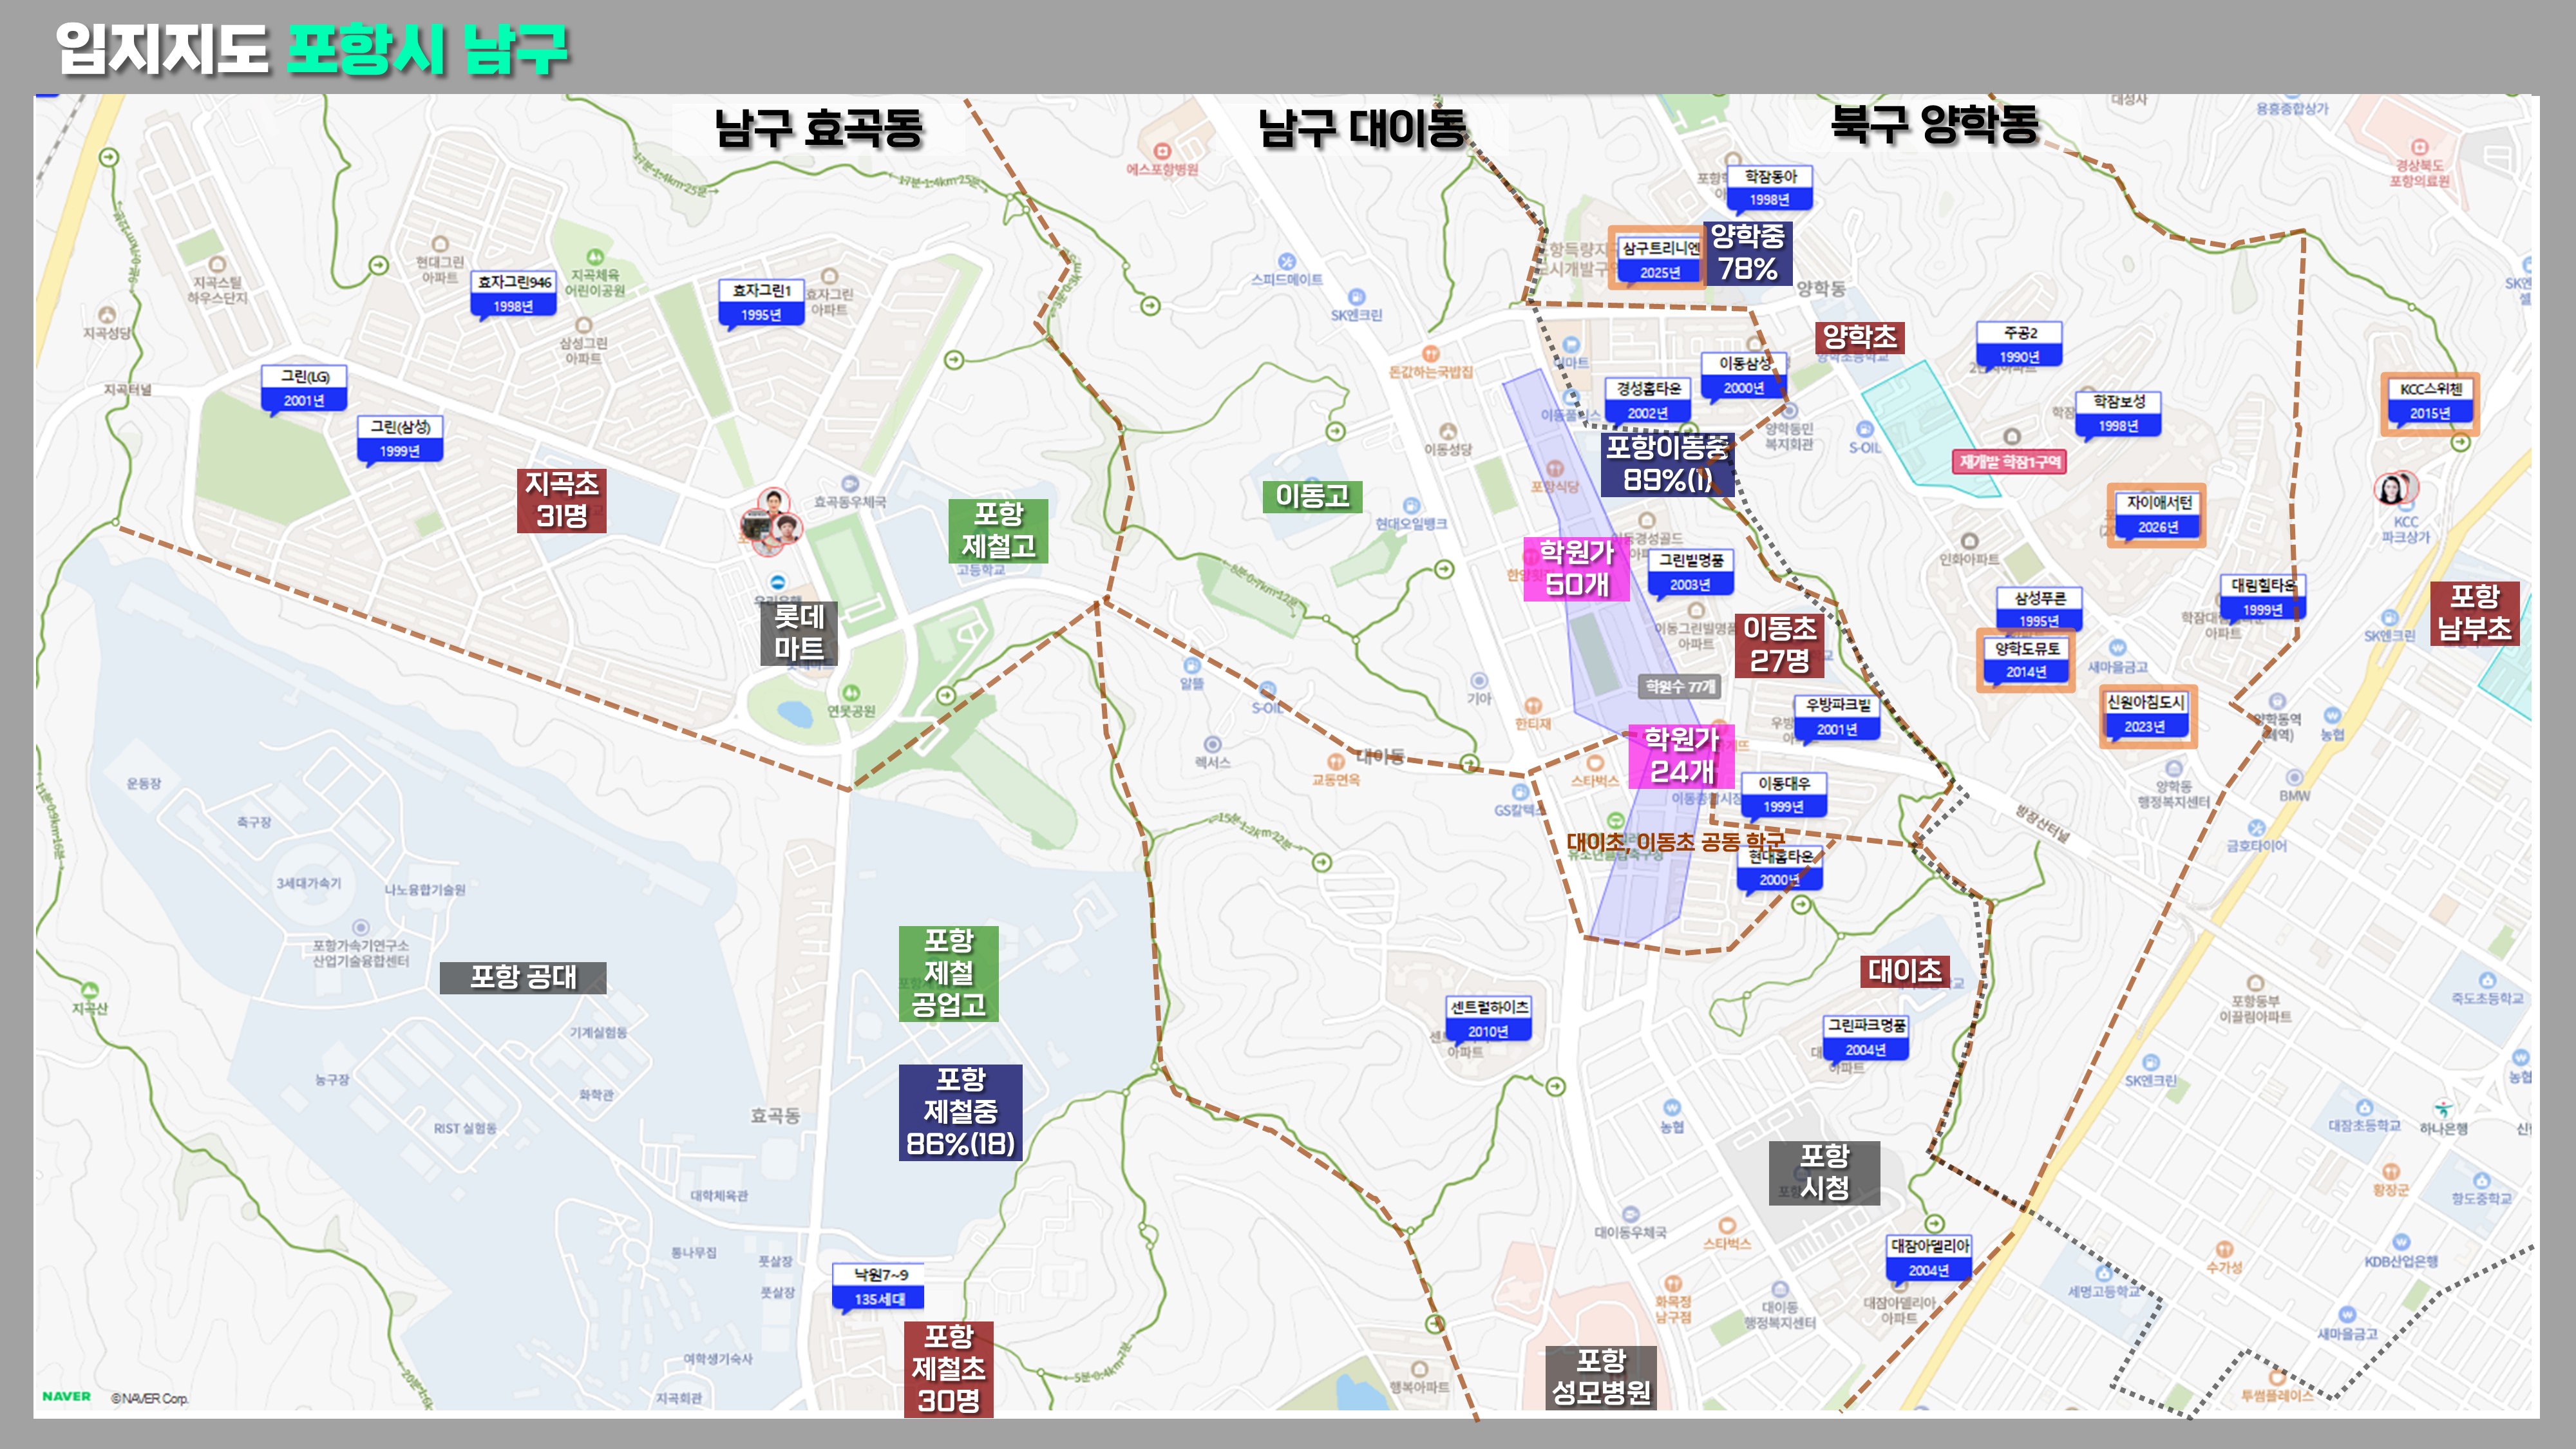Click the 재개발 학잠1구역 pink tag
Image resolution: width=2576 pixels, height=1449 pixels.
coord(2009,462)
